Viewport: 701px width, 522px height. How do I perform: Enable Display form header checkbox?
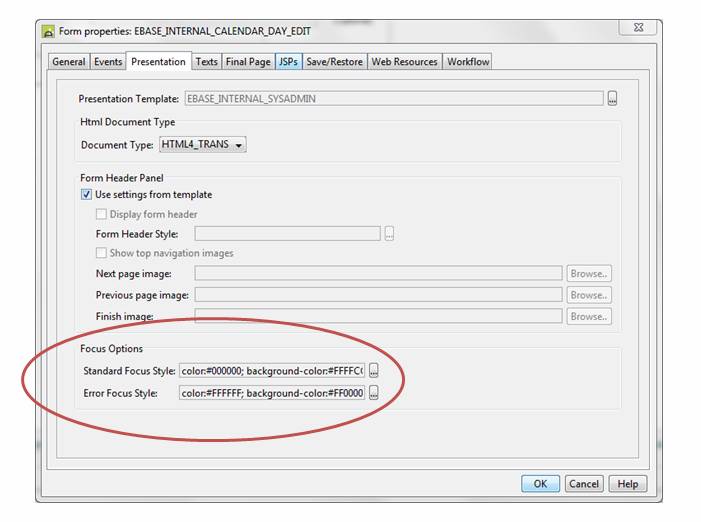(x=101, y=214)
